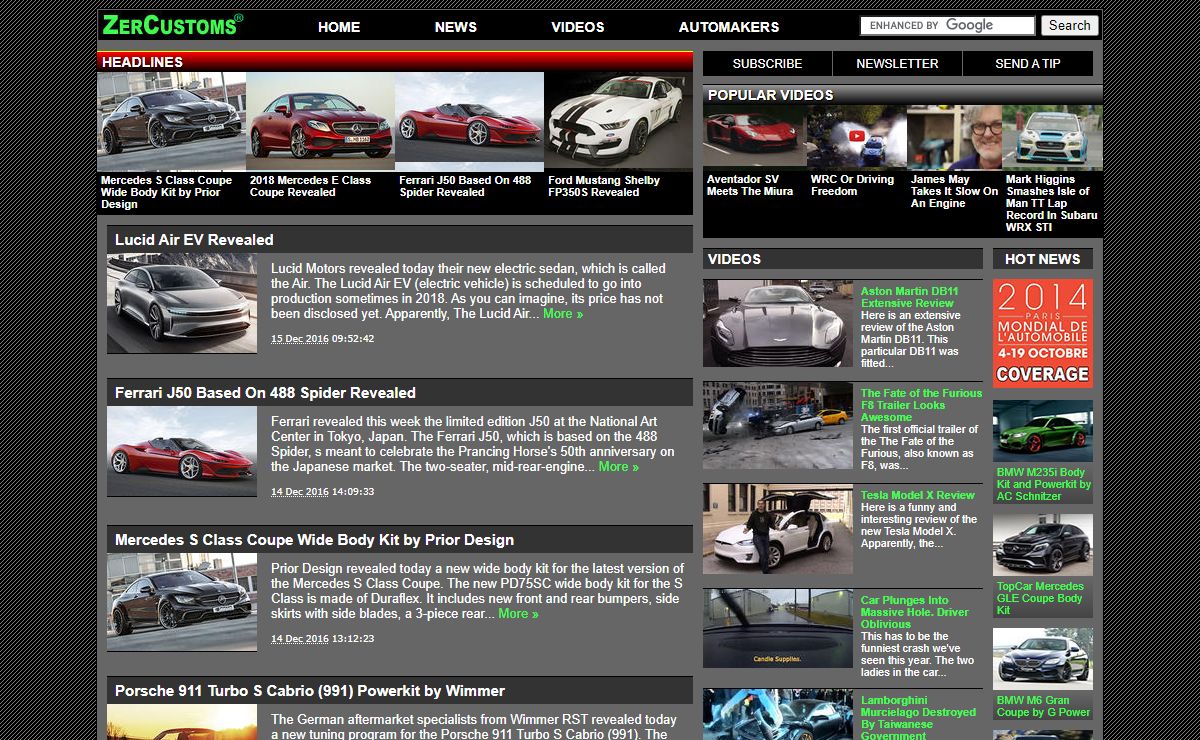Click the '2018 Mercedes E Class Coupe Revealed' caption
The image size is (1200, 740).
(x=310, y=186)
